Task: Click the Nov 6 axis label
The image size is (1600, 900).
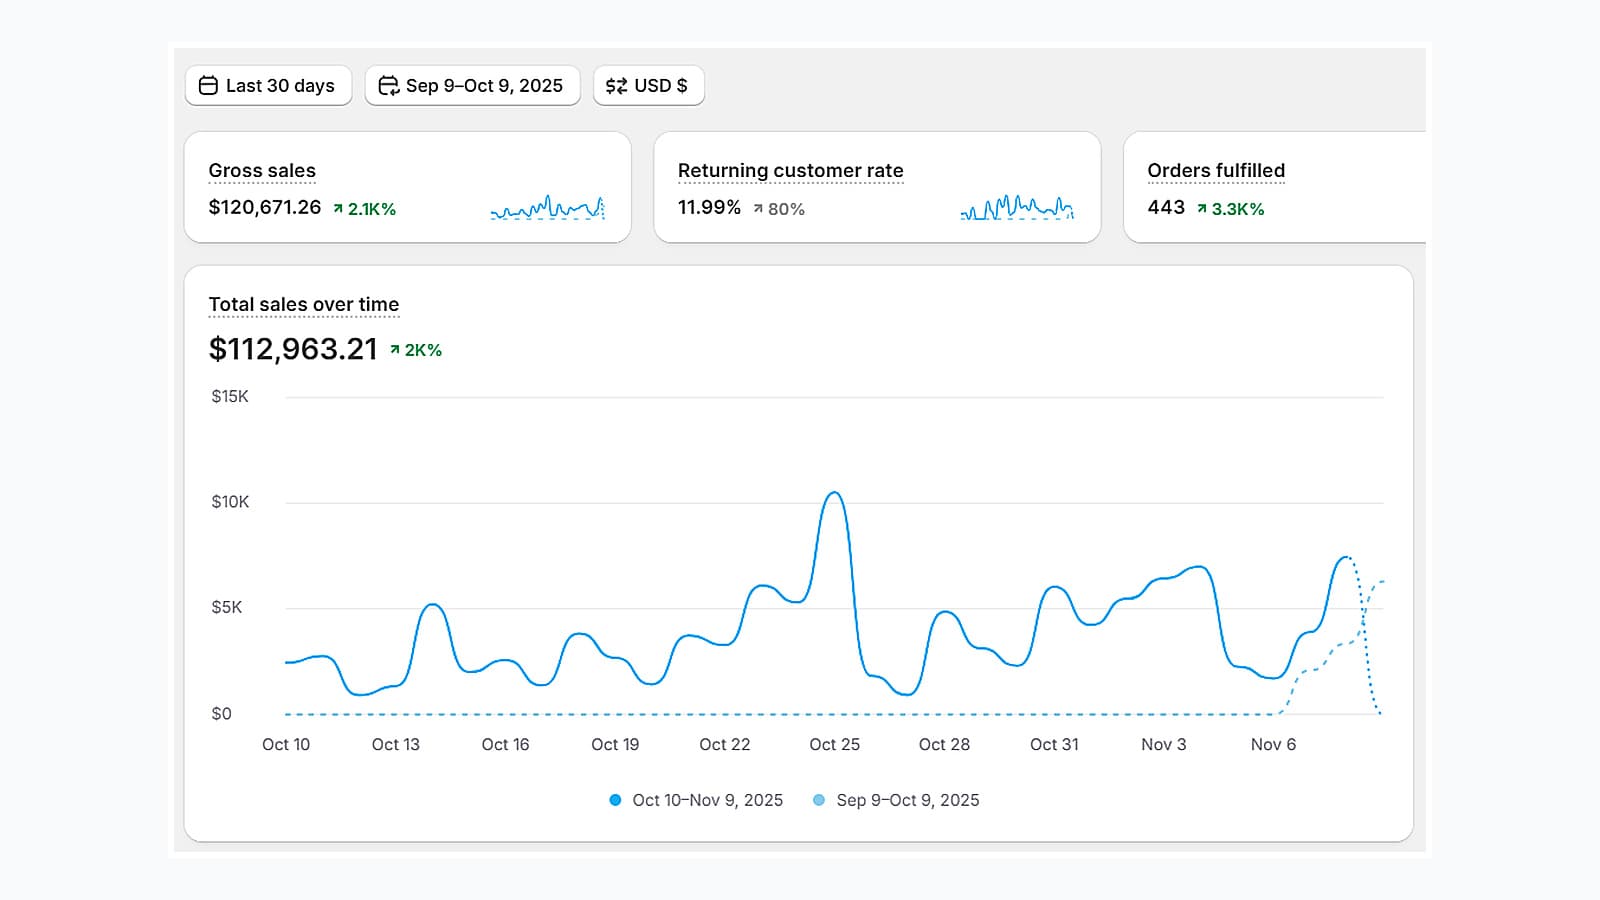Action: 1273,744
